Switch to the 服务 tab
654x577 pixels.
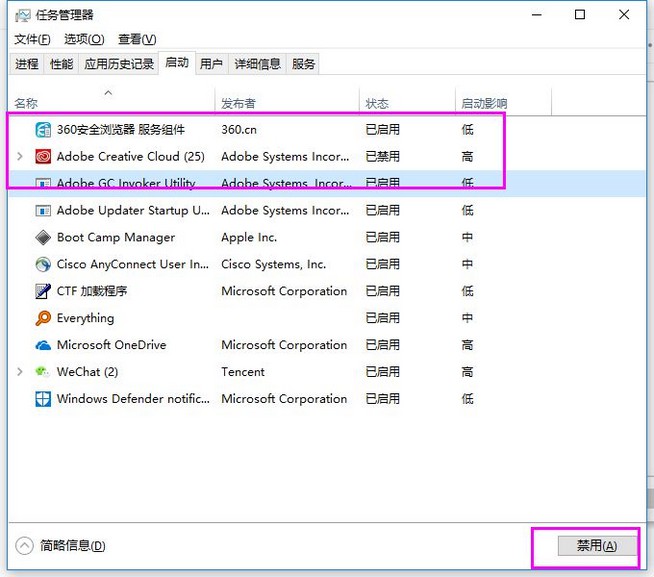coord(303,64)
